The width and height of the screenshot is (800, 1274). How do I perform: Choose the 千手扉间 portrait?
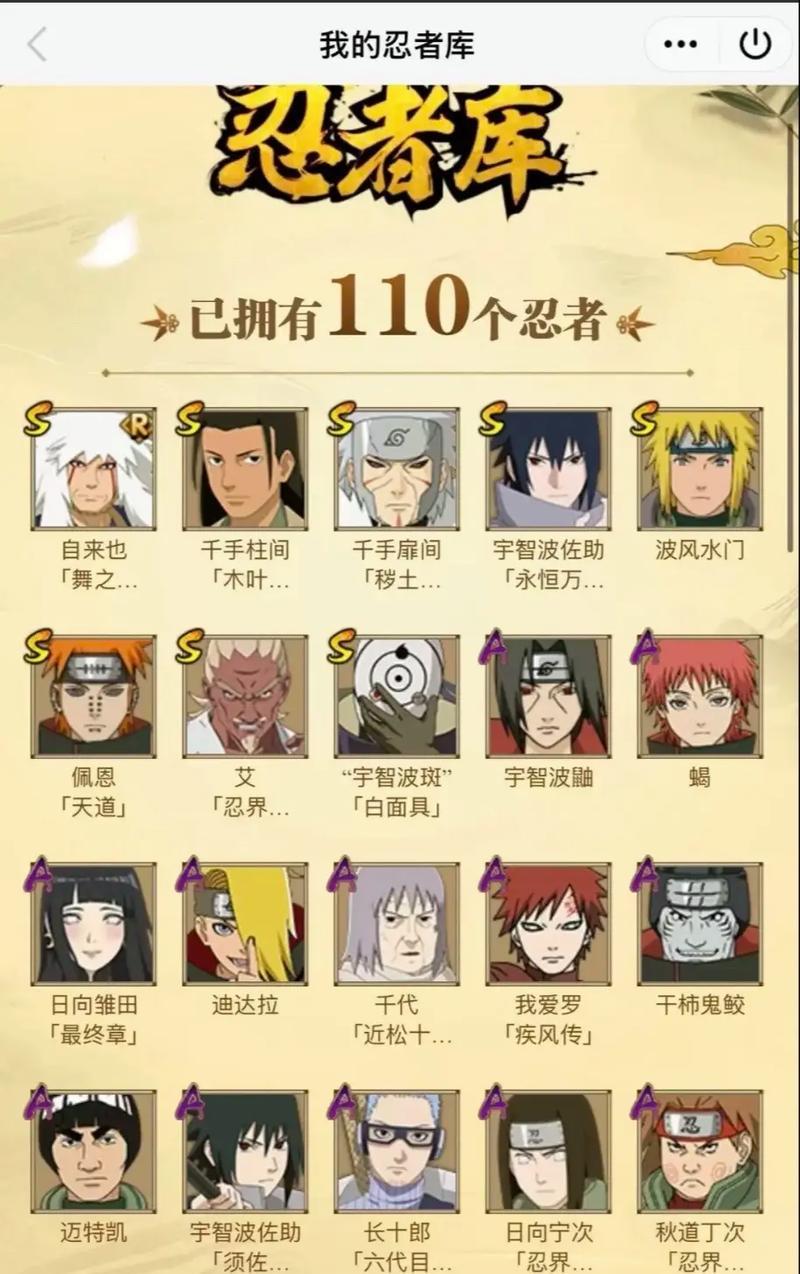(x=397, y=468)
